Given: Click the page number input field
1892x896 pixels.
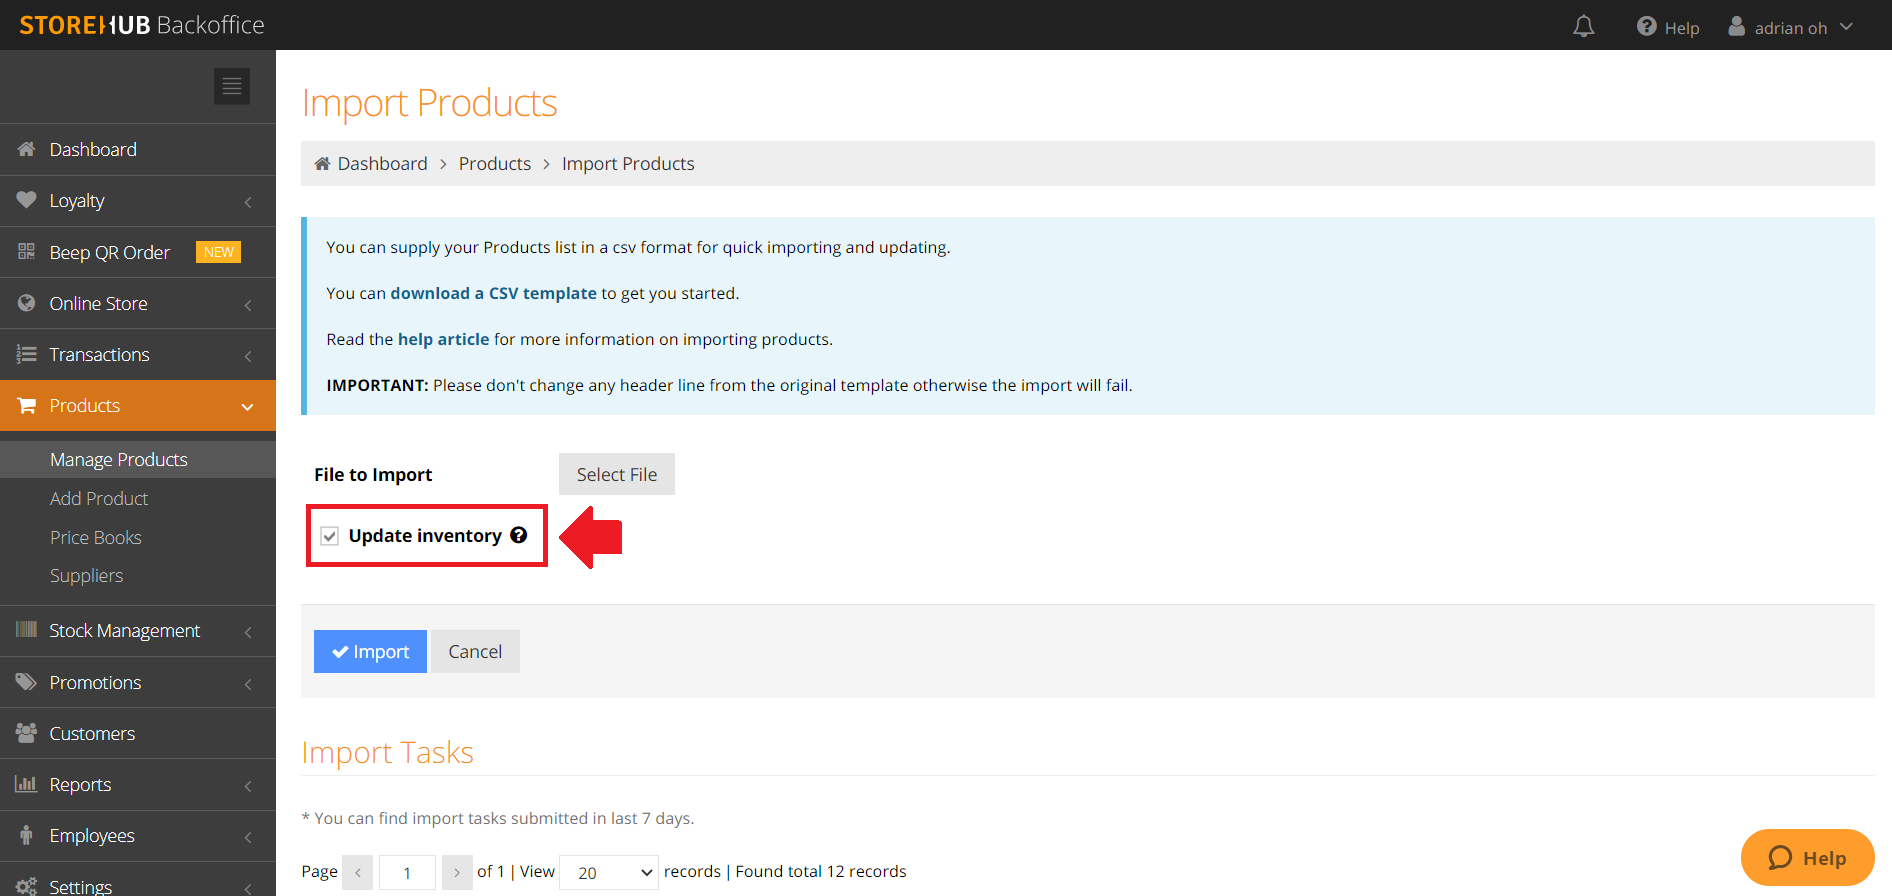Looking at the screenshot, I should pos(407,873).
